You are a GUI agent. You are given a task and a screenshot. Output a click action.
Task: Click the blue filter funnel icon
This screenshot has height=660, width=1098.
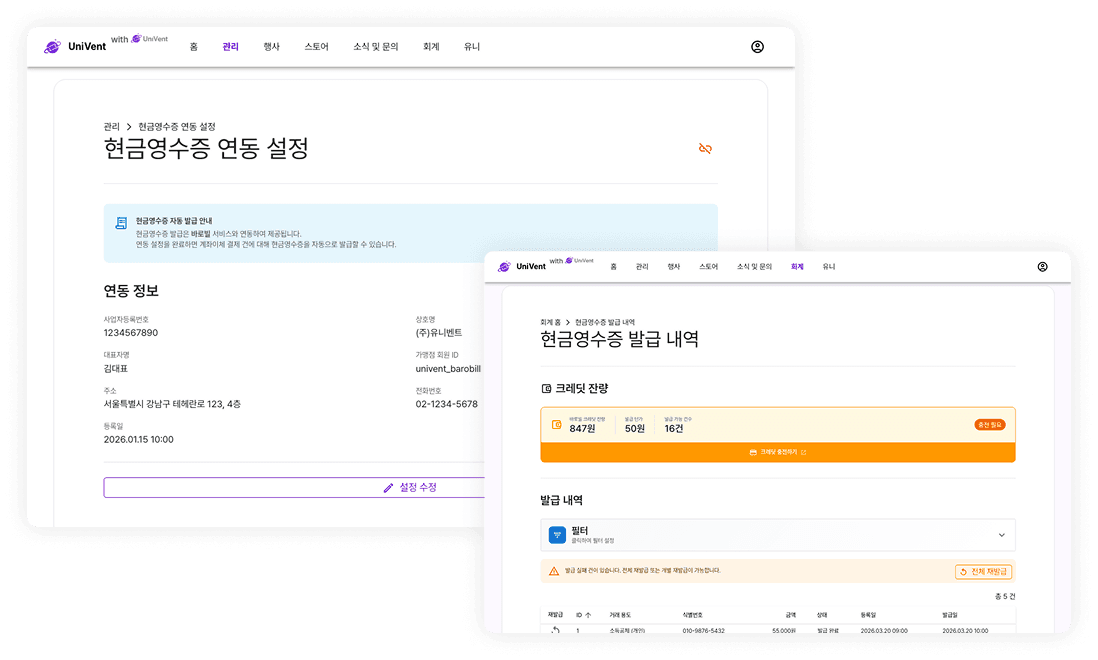(558, 534)
